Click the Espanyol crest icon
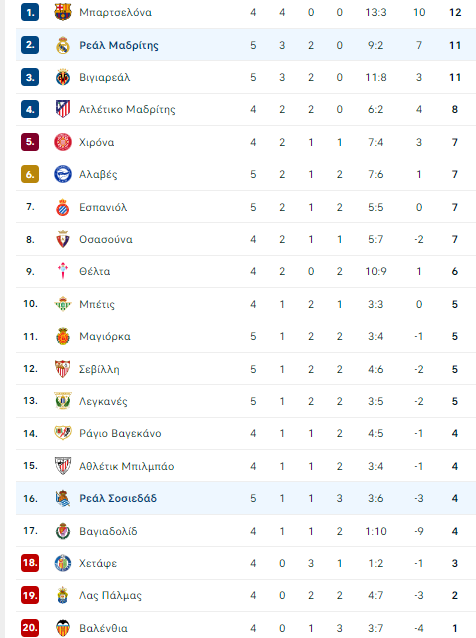 point(63,207)
